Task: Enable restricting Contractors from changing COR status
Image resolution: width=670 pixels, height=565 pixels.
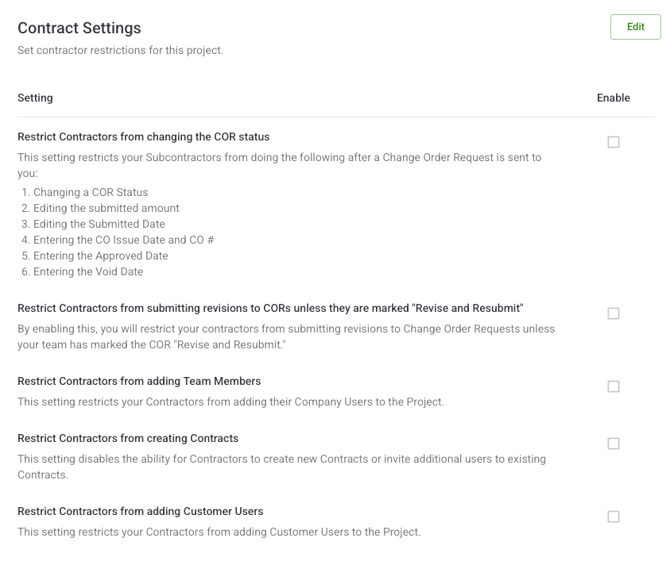Action: 613,142
